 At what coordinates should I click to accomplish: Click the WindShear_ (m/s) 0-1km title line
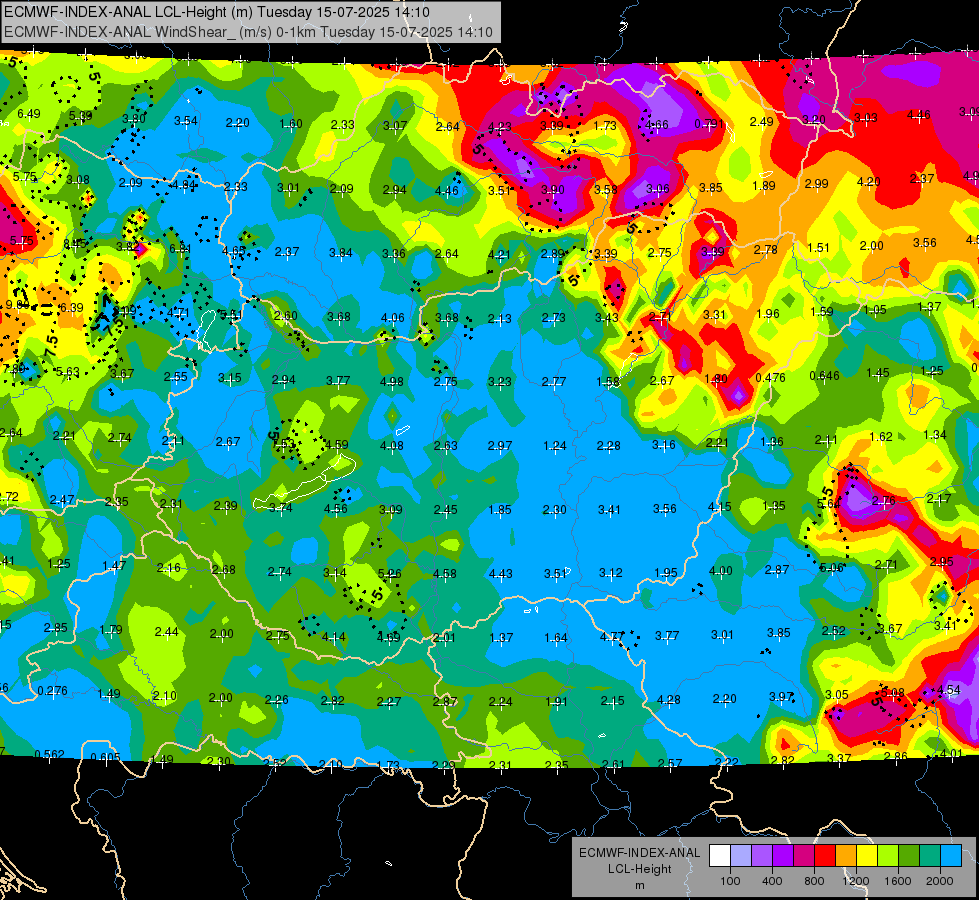point(248,32)
